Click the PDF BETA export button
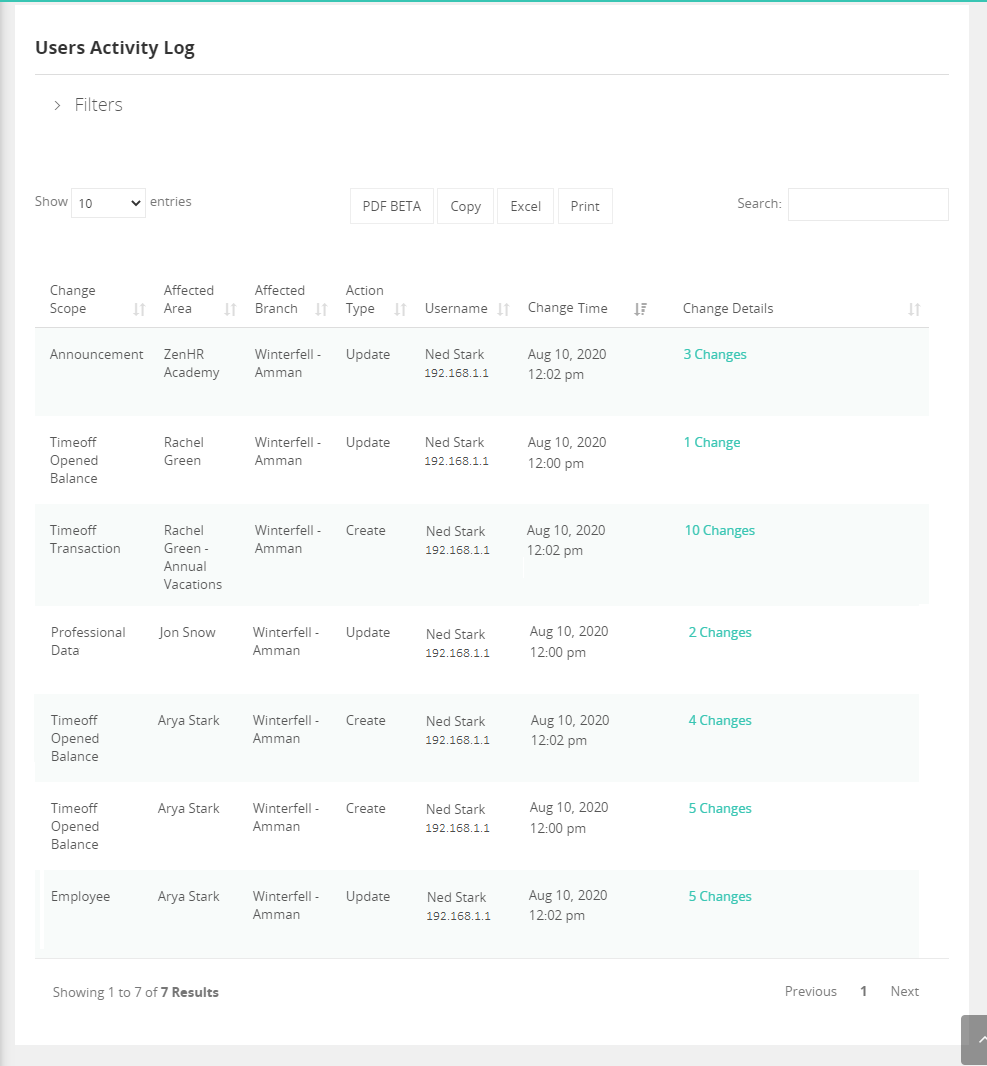This screenshot has height=1066, width=987. click(392, 206)
